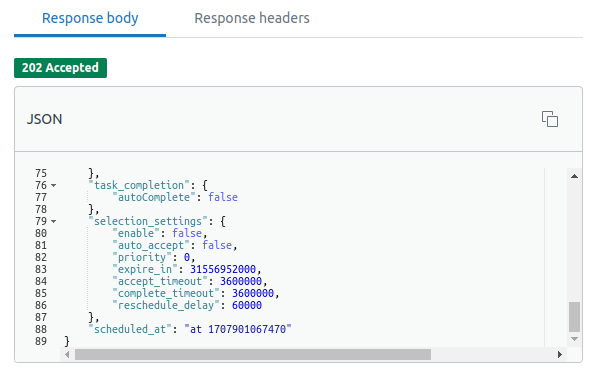Collapse the task_completion block at line 76

tap(53, 186)
